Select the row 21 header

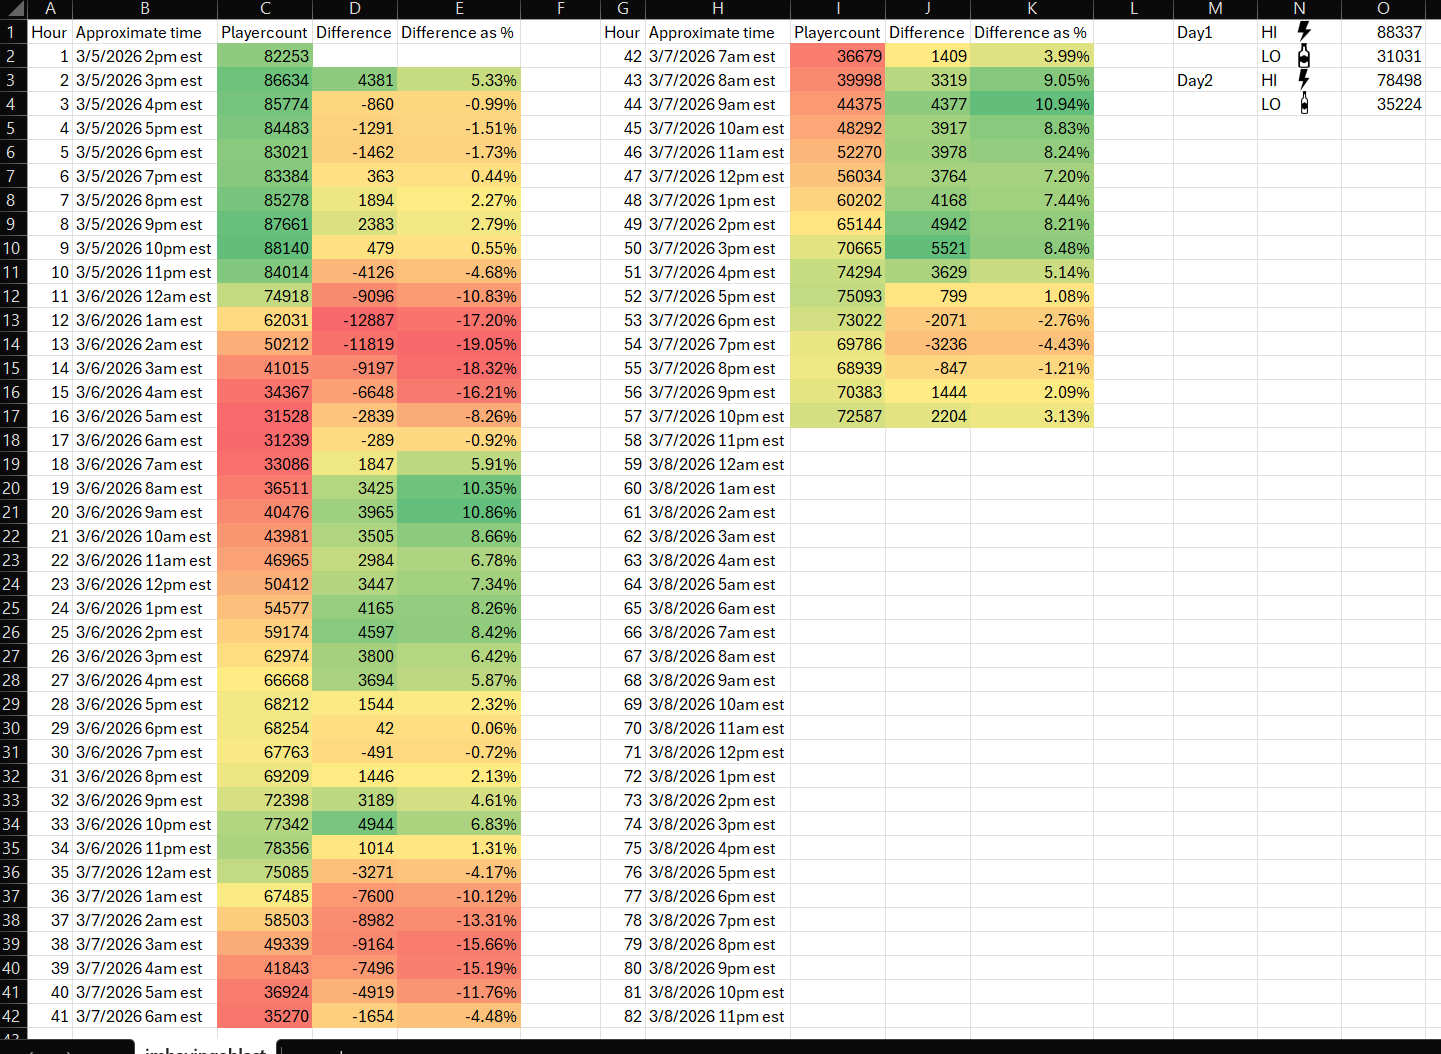[13, 512]
